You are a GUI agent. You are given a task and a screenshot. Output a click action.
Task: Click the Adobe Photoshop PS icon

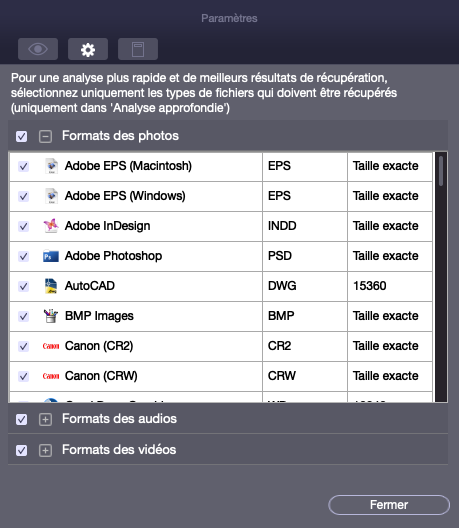(x=51, y=256)
